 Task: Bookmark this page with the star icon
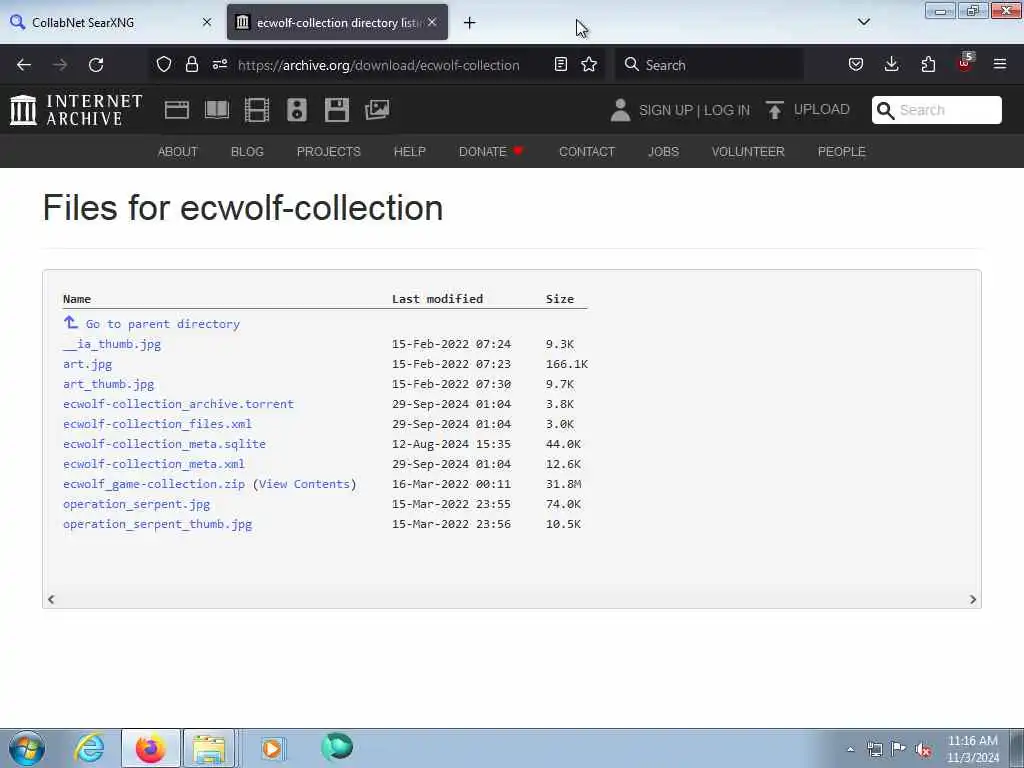[x=589, y=64]
